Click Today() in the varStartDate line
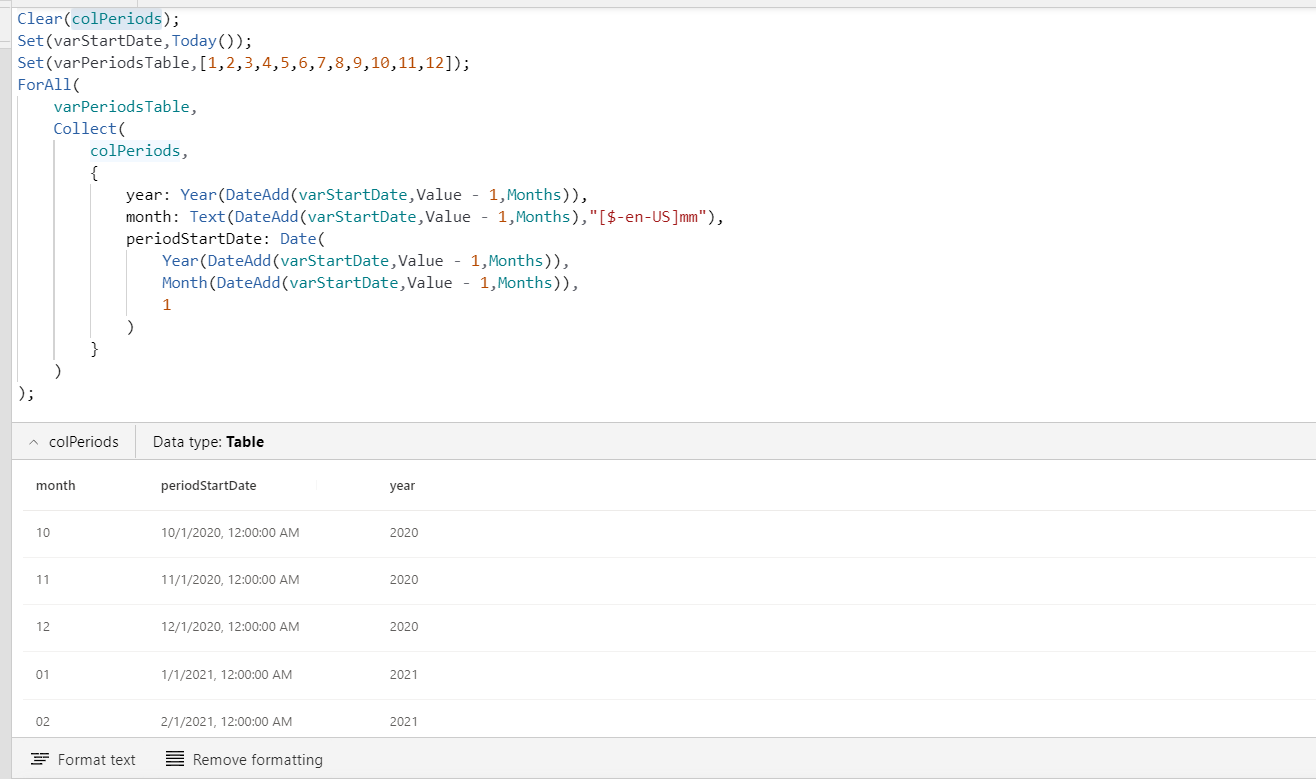The height and width of the screenshot is (779, 1316). pos(207,41)
